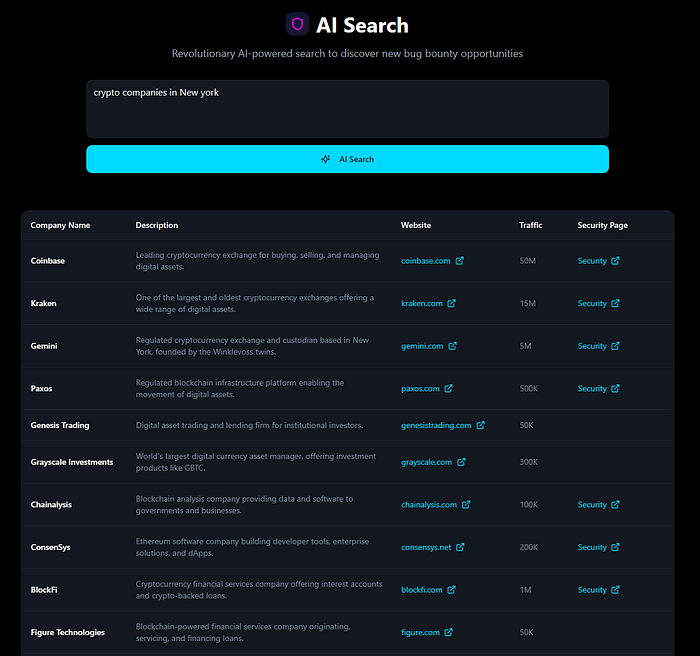Click external link icon next to consensys.net
The height and width of the screenshot is (656, 700).
pos(460,547)
